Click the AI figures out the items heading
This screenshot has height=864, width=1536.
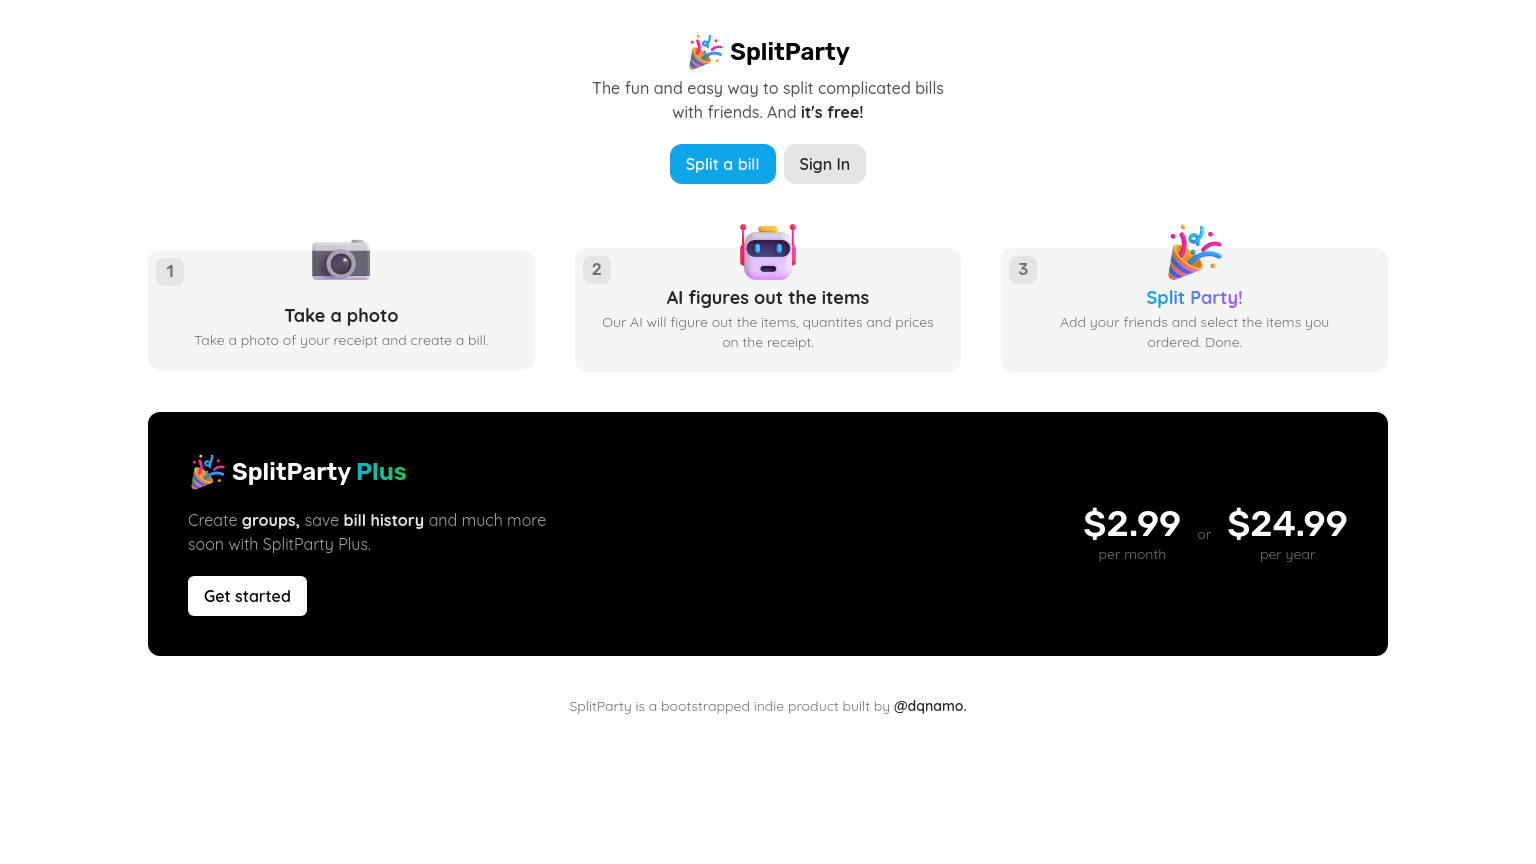(768, 298)
